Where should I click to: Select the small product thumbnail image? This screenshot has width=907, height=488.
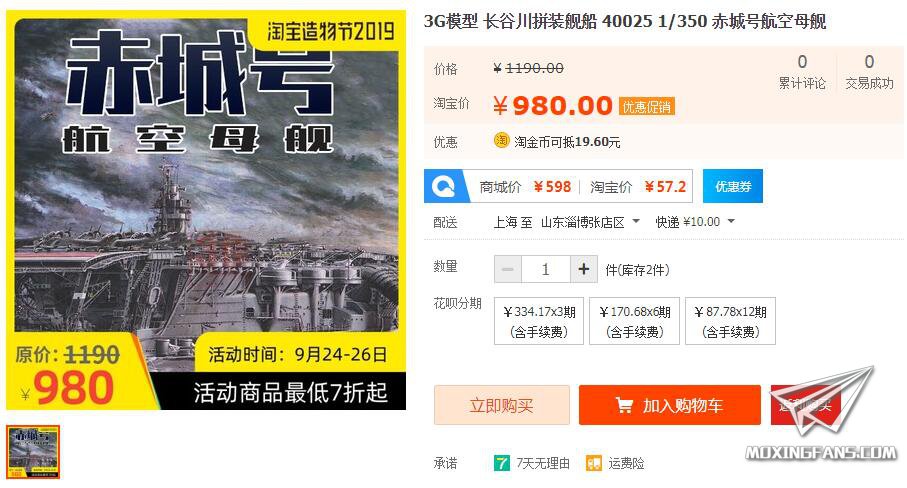tap(33, 452)
